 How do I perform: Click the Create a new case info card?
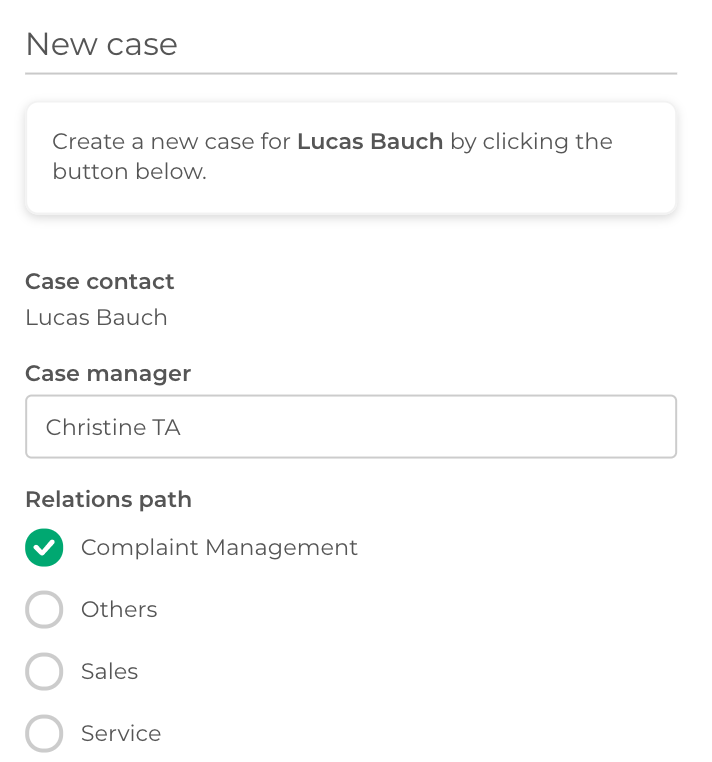[x=351, y=158]
